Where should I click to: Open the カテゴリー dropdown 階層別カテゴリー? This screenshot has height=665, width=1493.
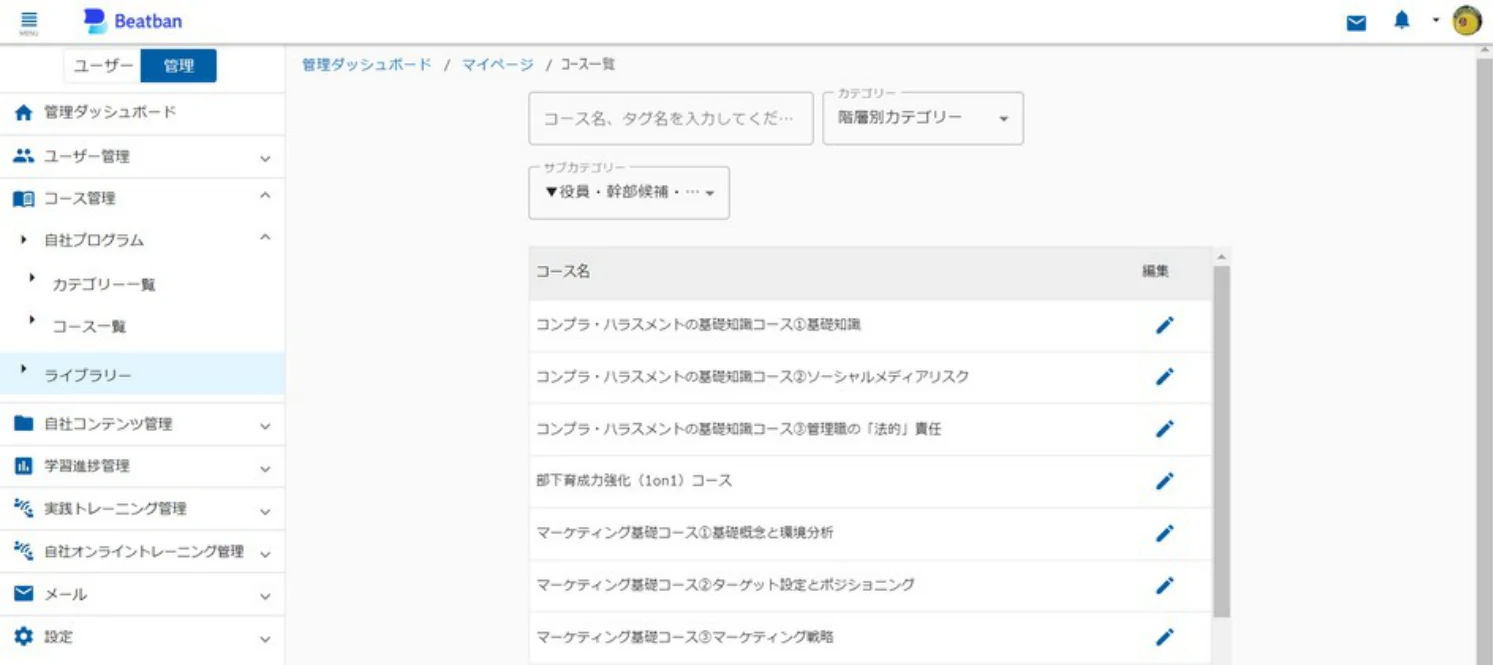[923, 118]
